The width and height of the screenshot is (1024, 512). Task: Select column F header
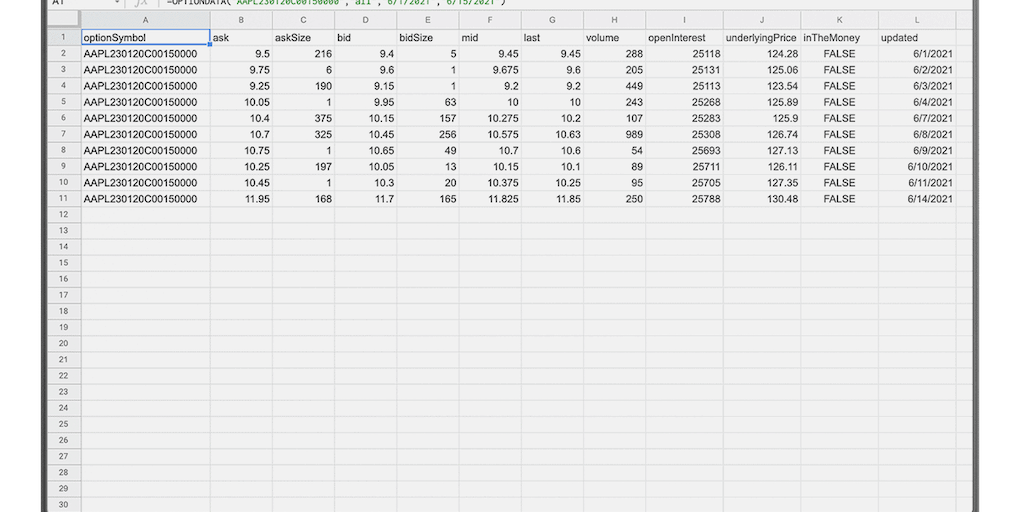point(490,20)
